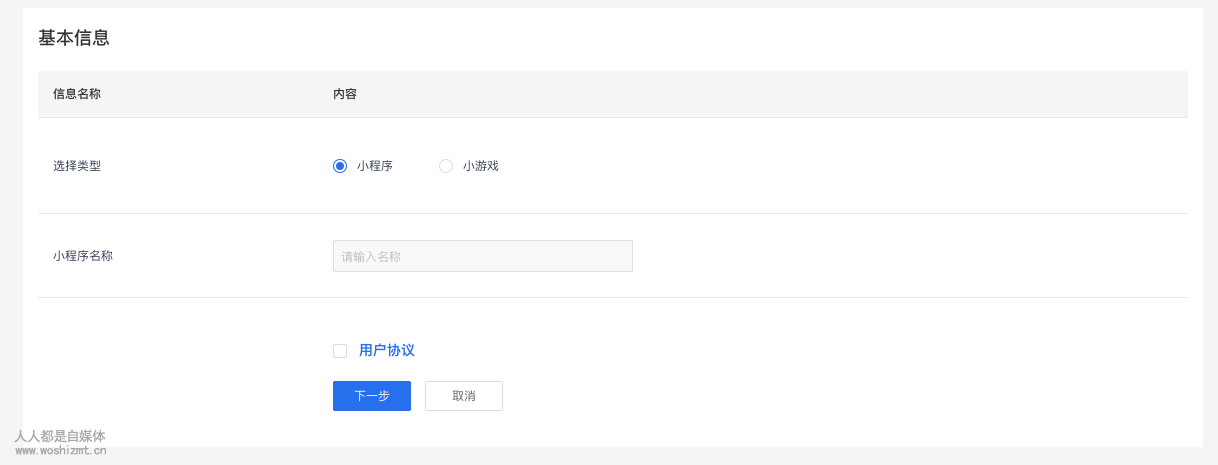Click the 取消 button
The width and height of the screenshot is (1218, 465).
click(464, 396)
